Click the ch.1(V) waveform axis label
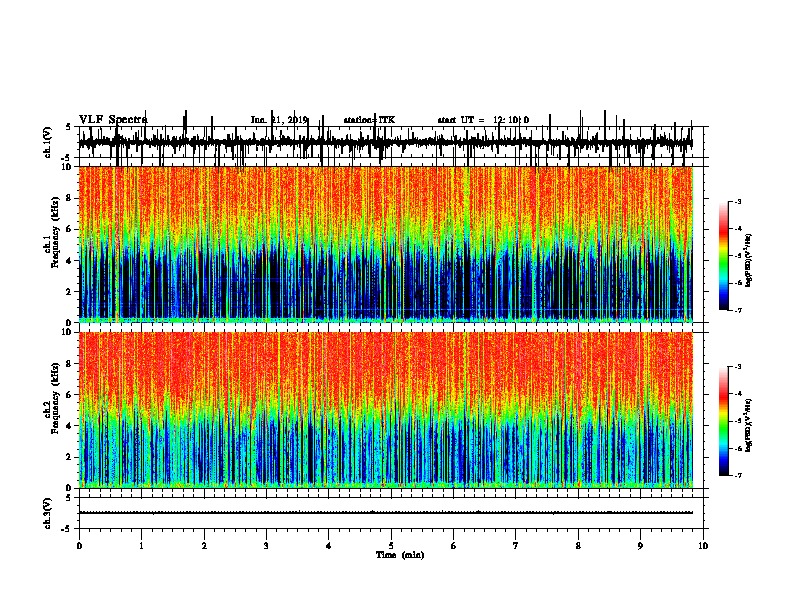792x612 pixels. click(48, 142)
